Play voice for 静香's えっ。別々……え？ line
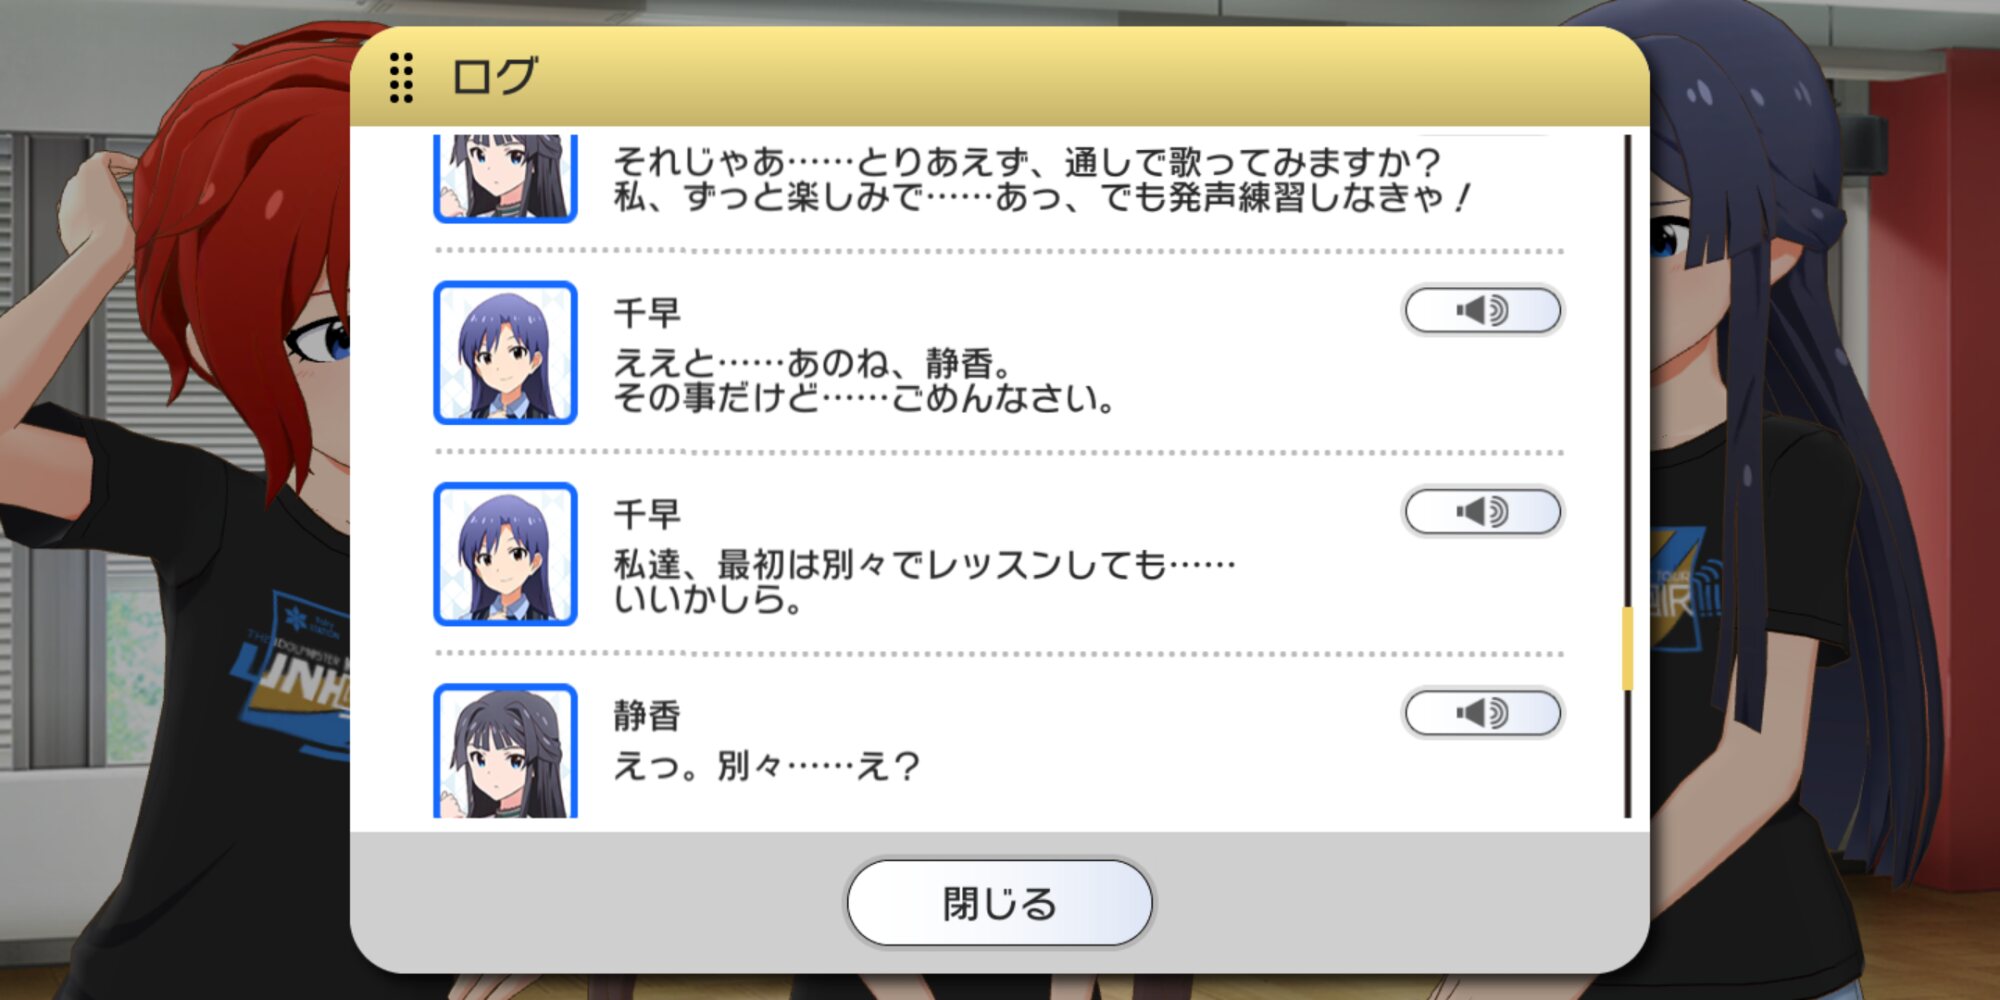The width and height of the screenshot is (2000, 1000). (1483, 713)
